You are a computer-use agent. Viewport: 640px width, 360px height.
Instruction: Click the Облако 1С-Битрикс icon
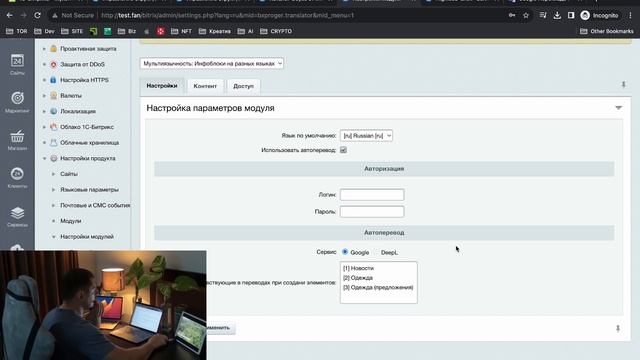coord(53,127)
